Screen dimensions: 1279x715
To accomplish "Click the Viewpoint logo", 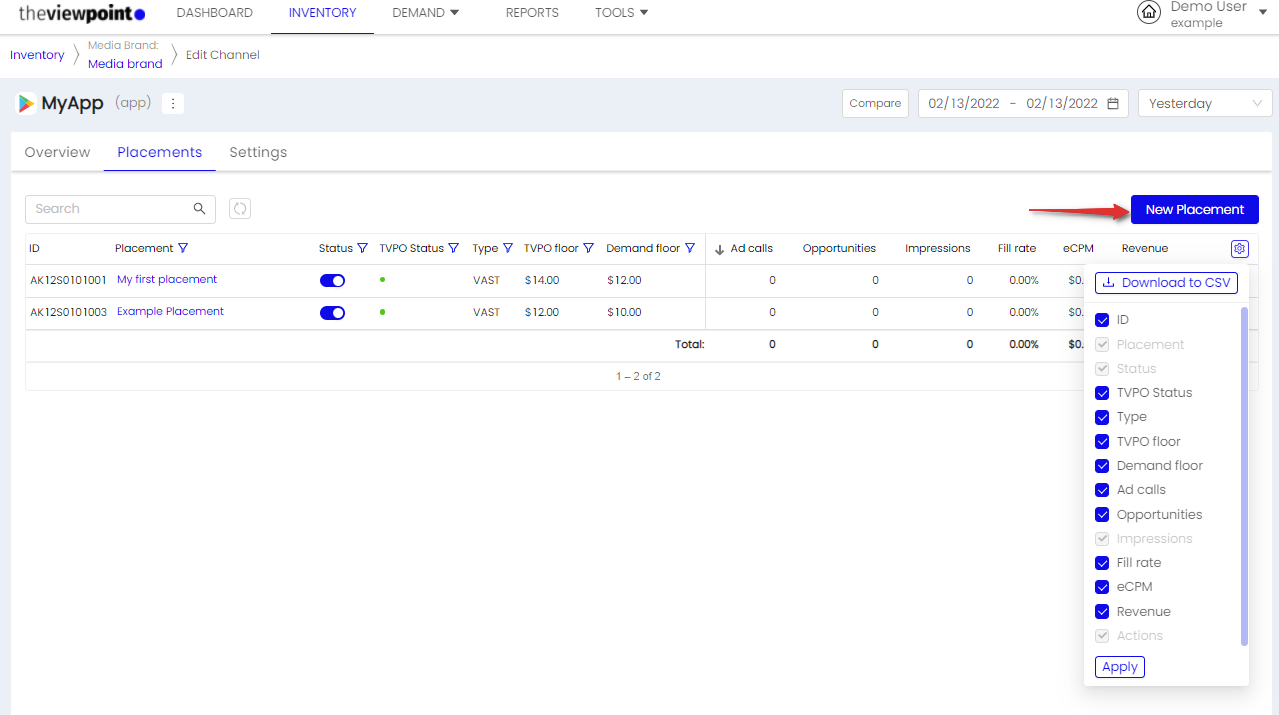I will [82, 13].
